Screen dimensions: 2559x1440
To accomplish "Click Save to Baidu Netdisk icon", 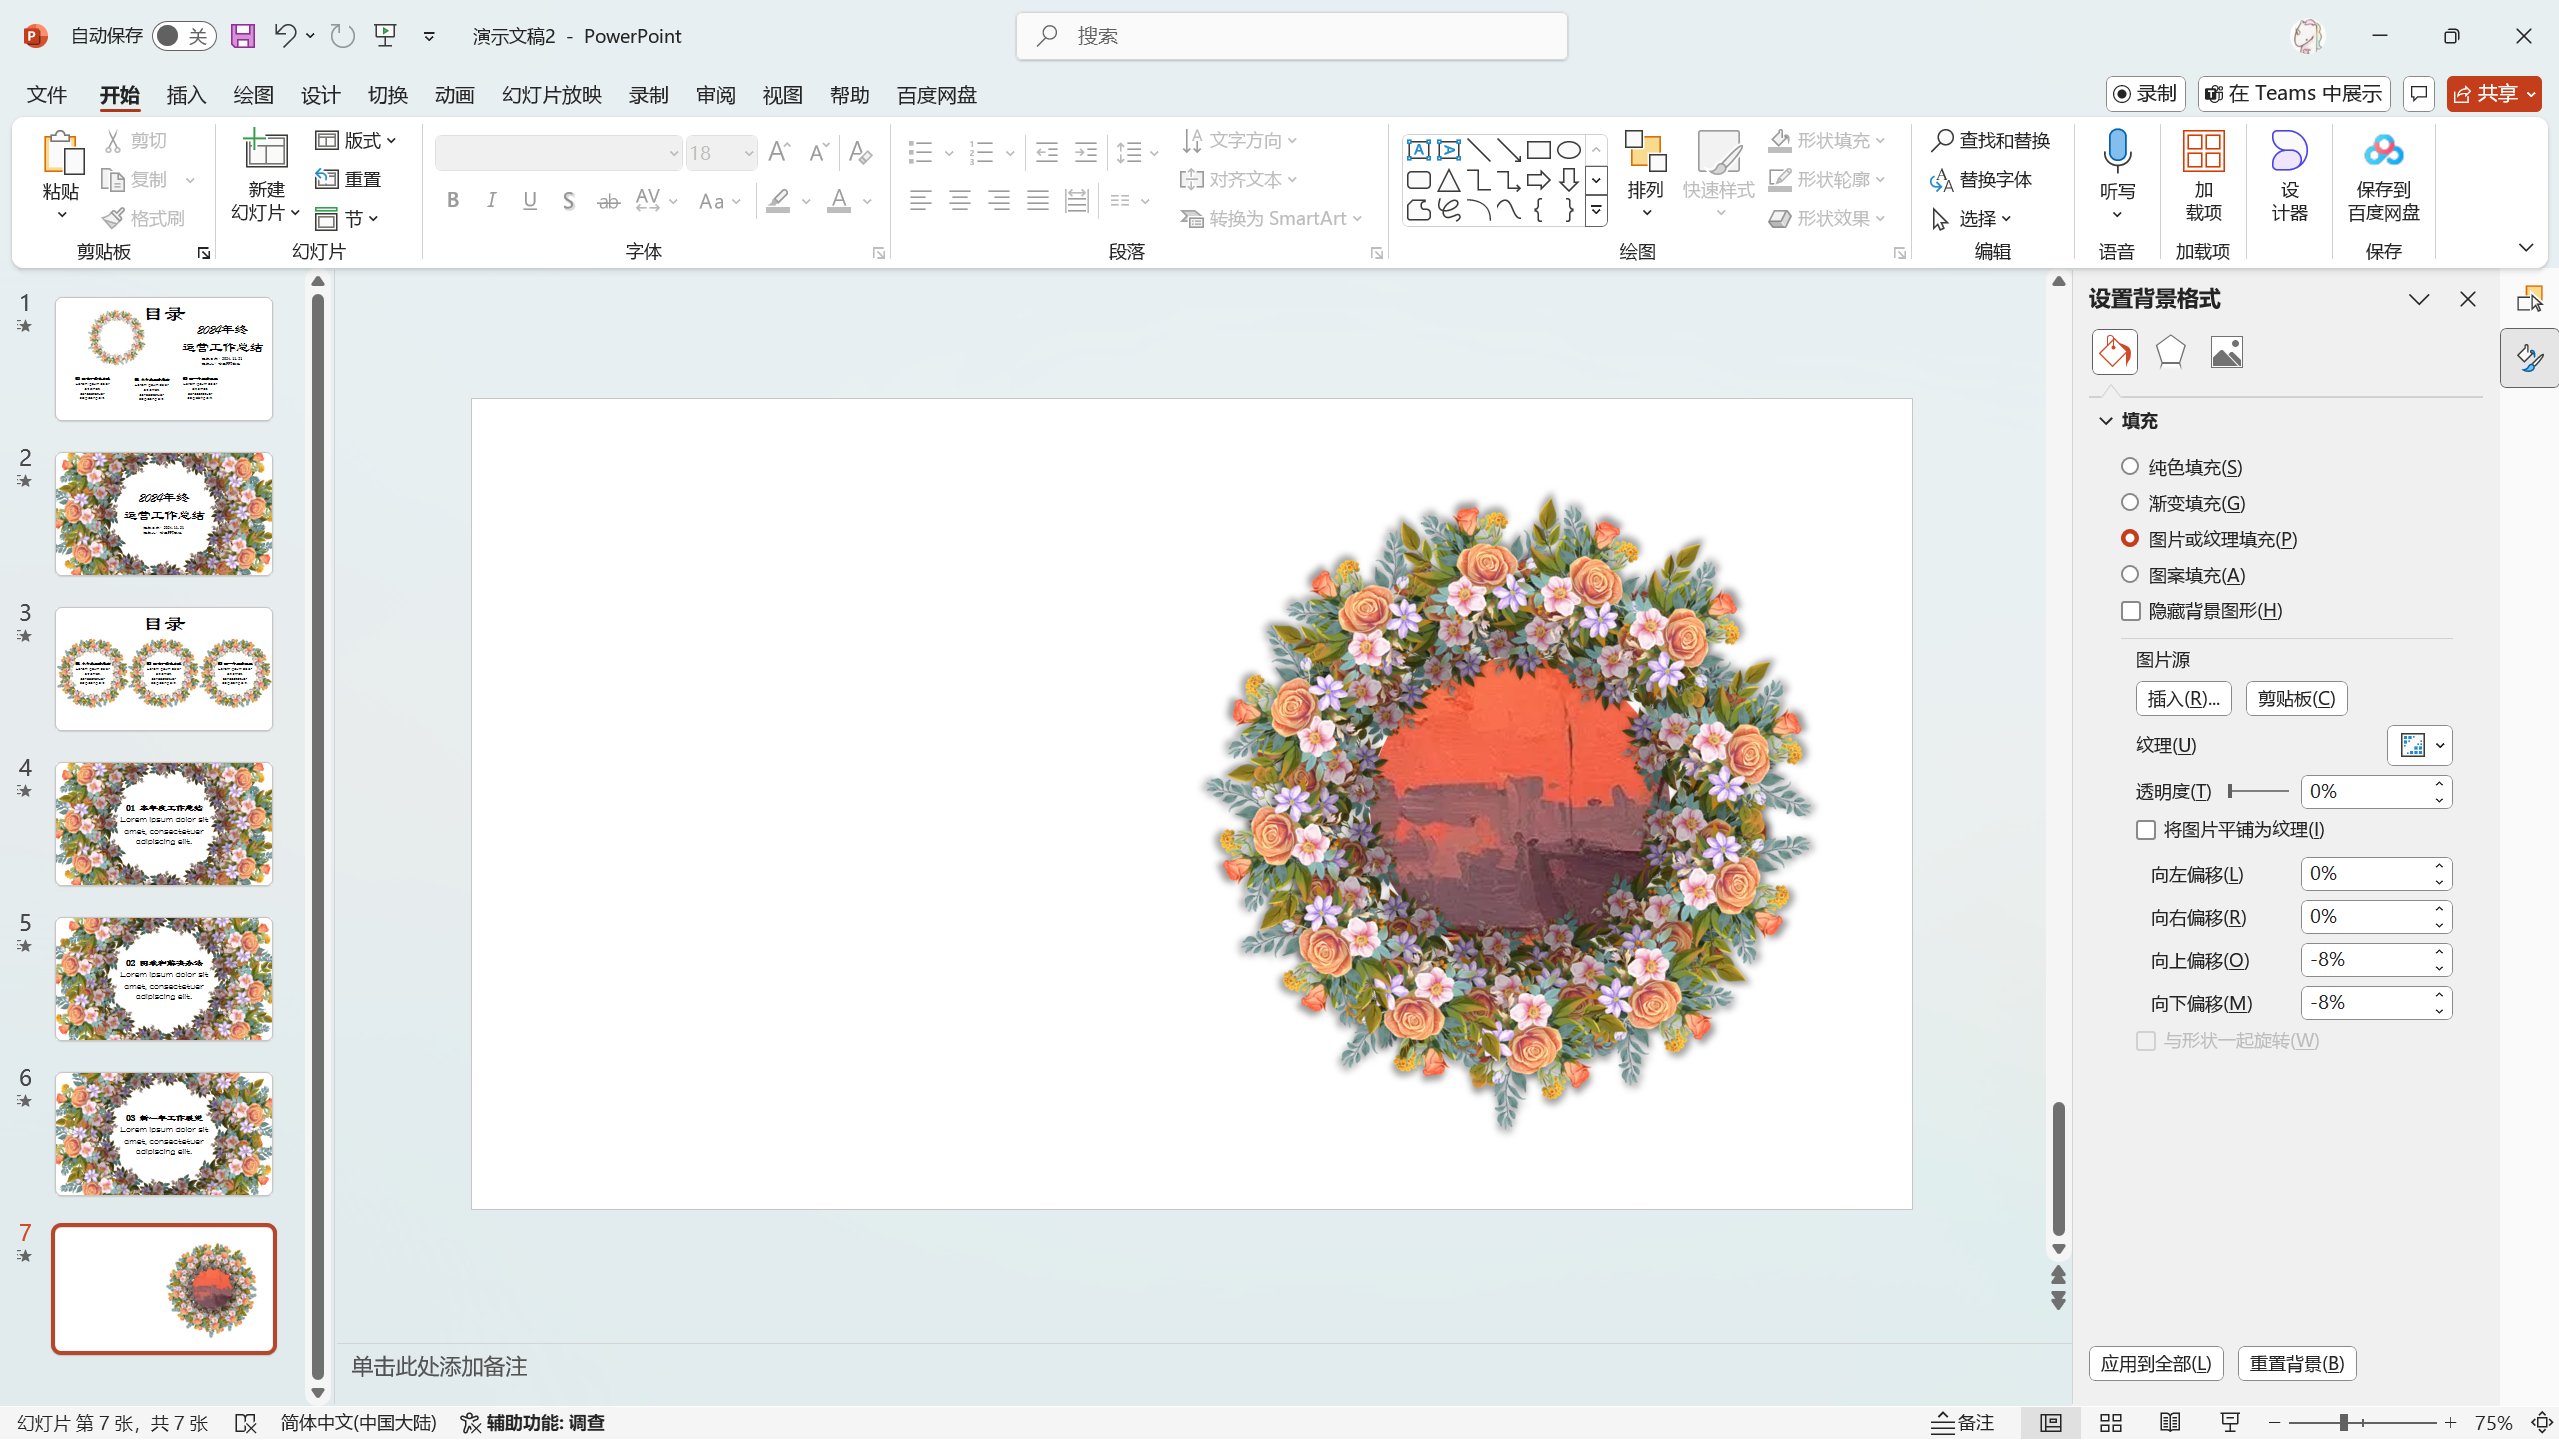I will point(2384,150).
